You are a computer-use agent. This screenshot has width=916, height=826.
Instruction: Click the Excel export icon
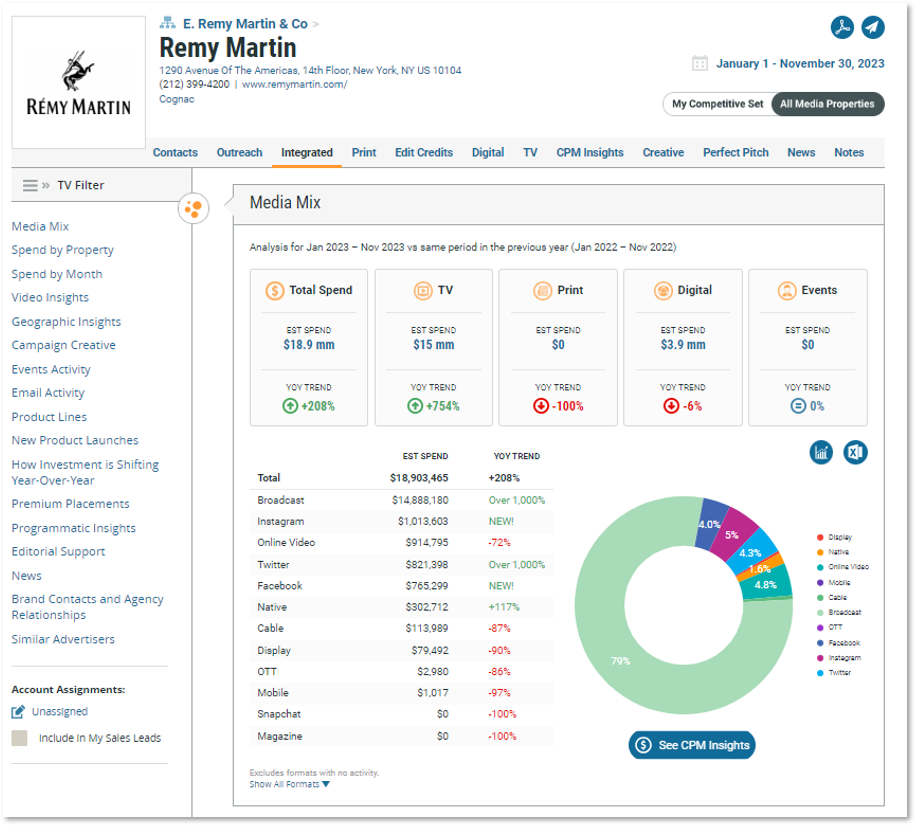[855, 452]
